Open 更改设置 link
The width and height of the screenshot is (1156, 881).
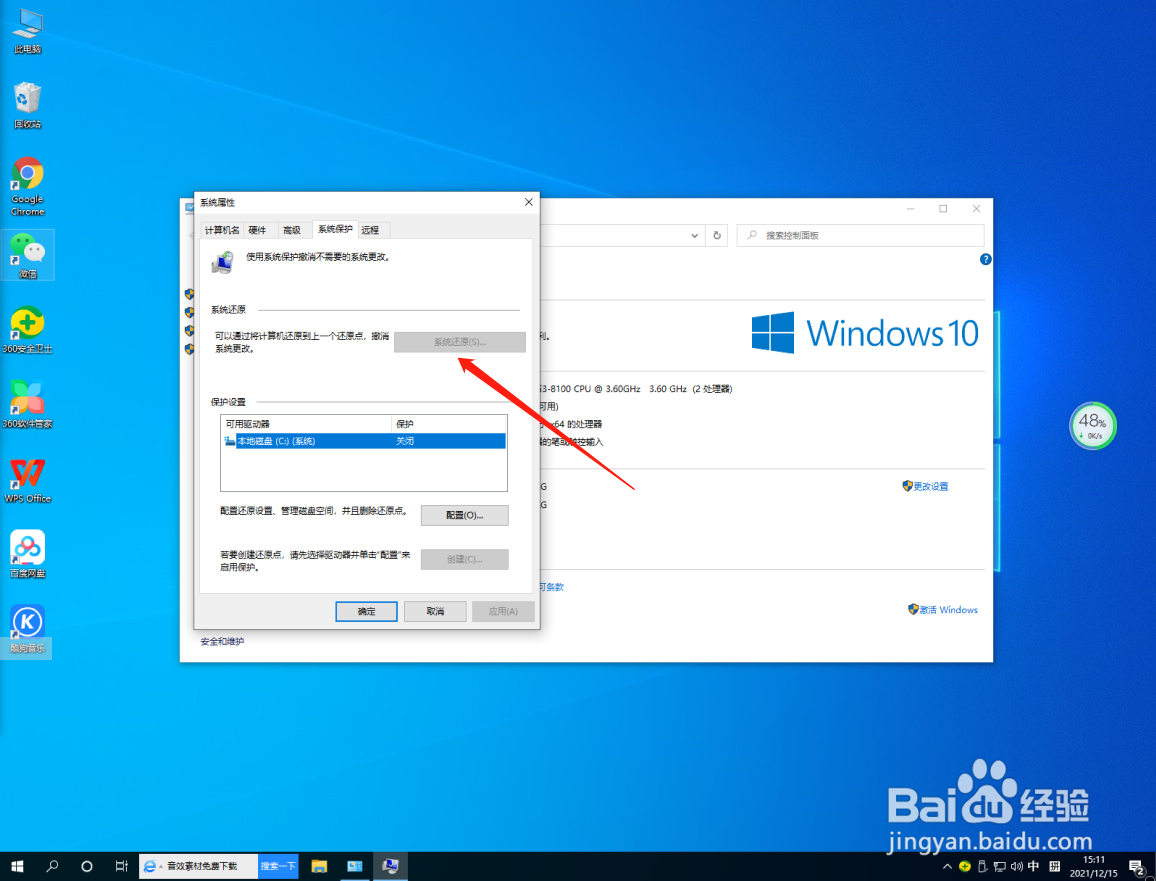(931, 486)
